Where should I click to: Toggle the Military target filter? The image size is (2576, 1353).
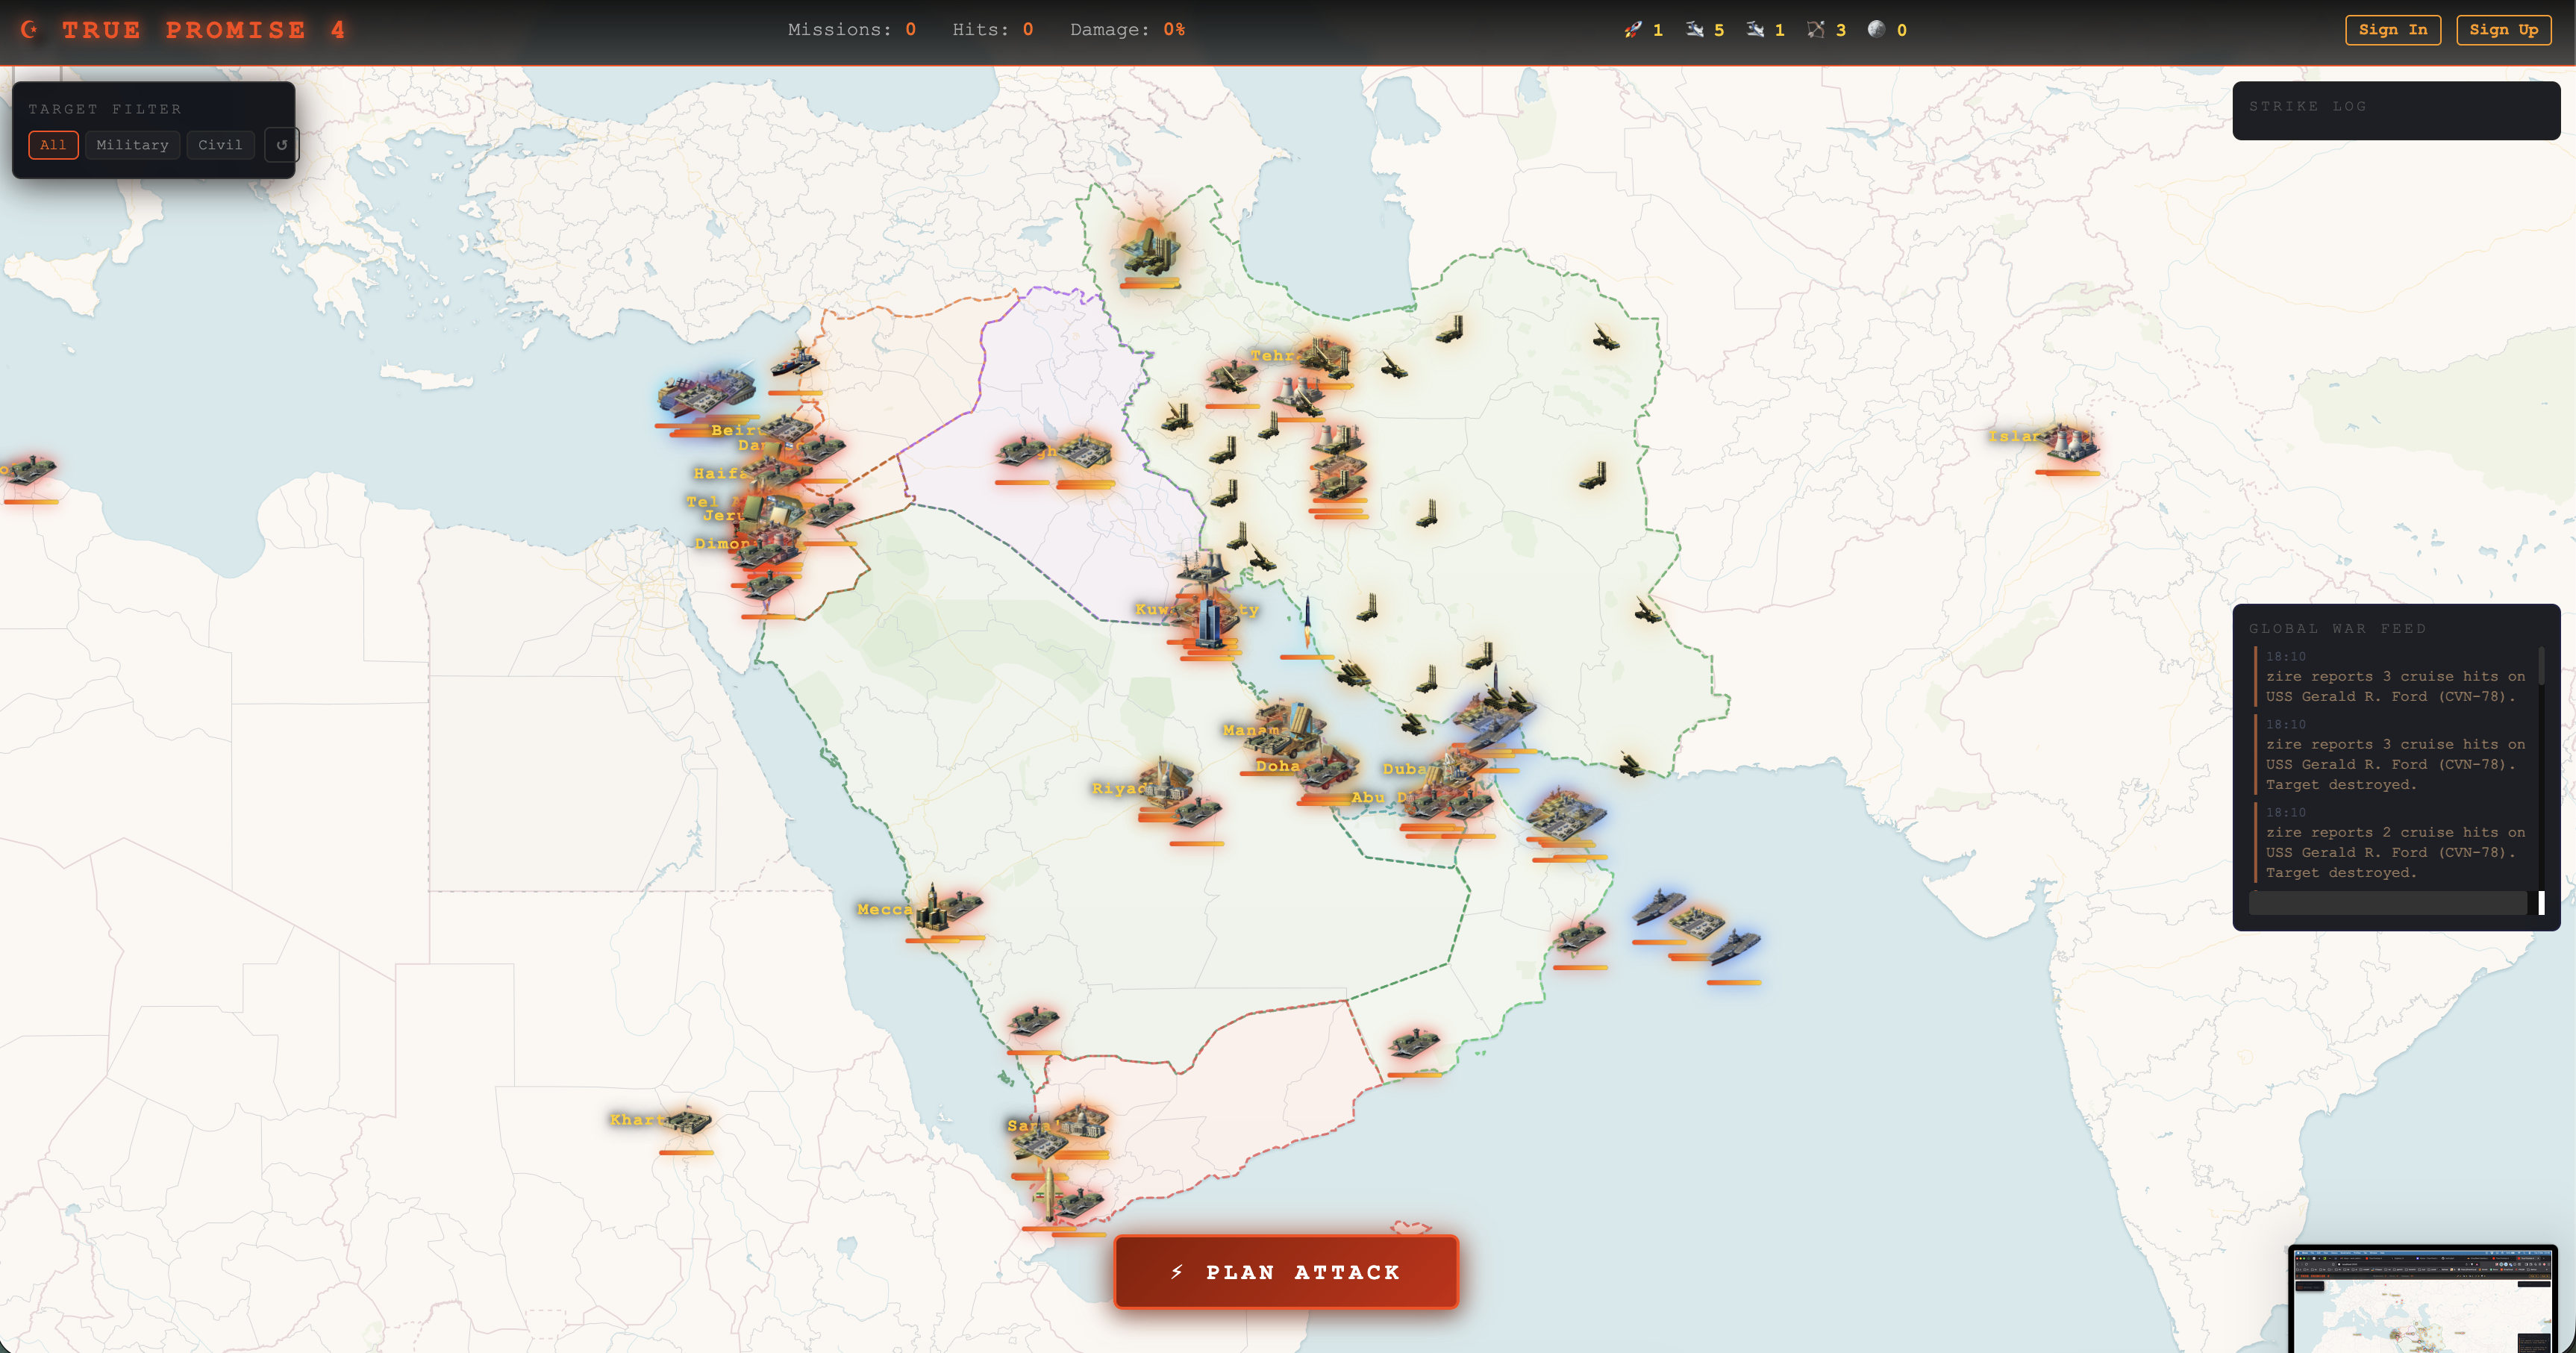pyautogui.click(x=132, y=145)
